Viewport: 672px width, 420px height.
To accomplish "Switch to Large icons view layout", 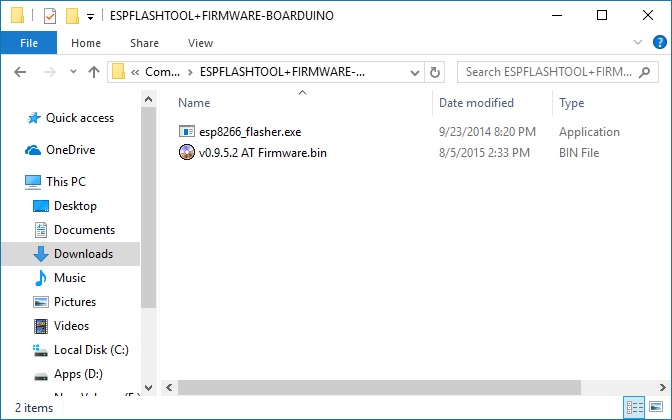I will pos(656,406).
